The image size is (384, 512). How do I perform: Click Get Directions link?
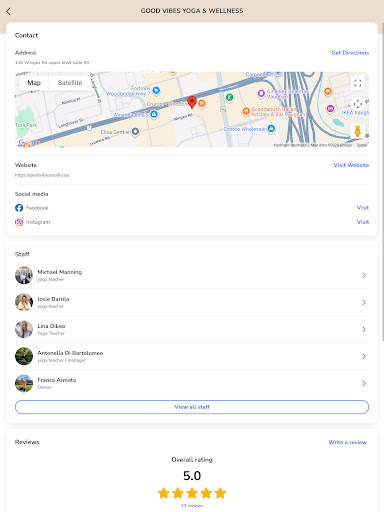[350, 53]
